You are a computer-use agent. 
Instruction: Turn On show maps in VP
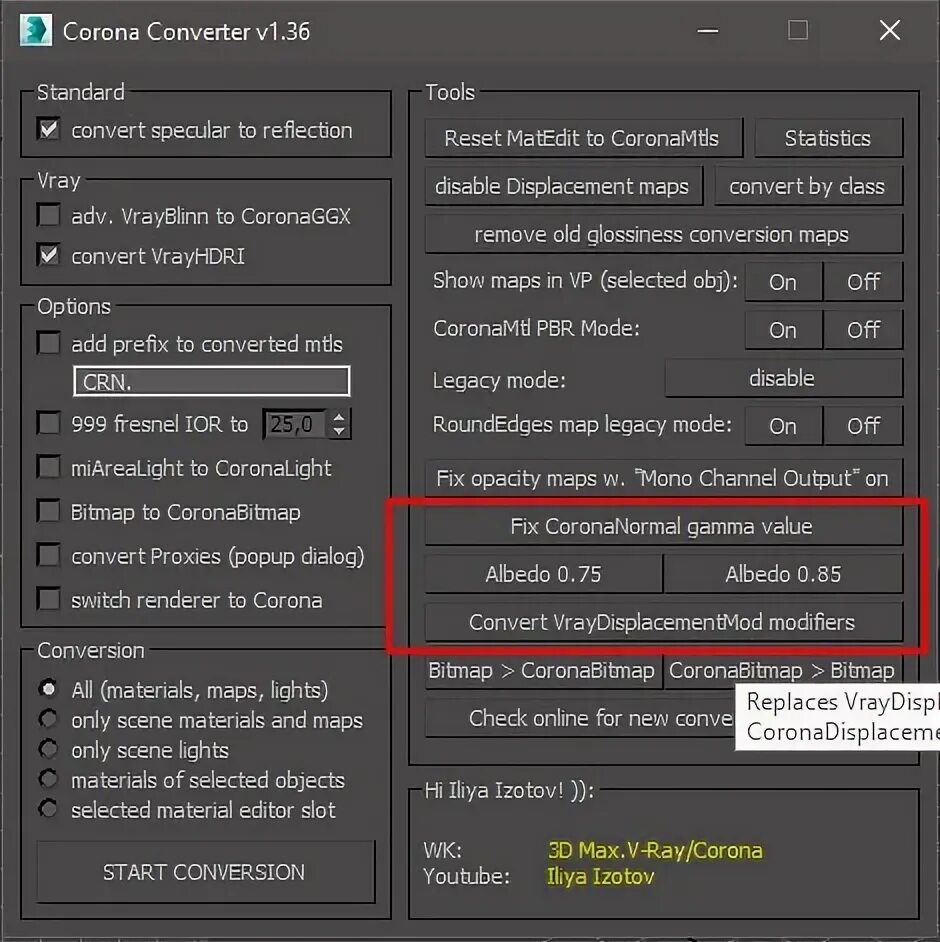(783, 282)
